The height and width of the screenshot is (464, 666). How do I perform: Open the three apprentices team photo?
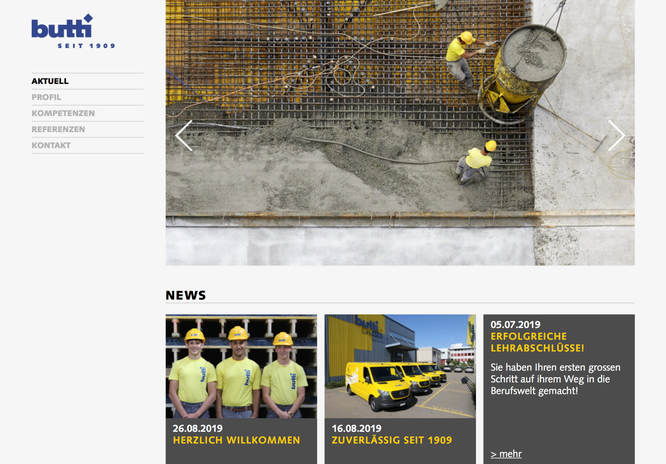(x=241, y=366)
